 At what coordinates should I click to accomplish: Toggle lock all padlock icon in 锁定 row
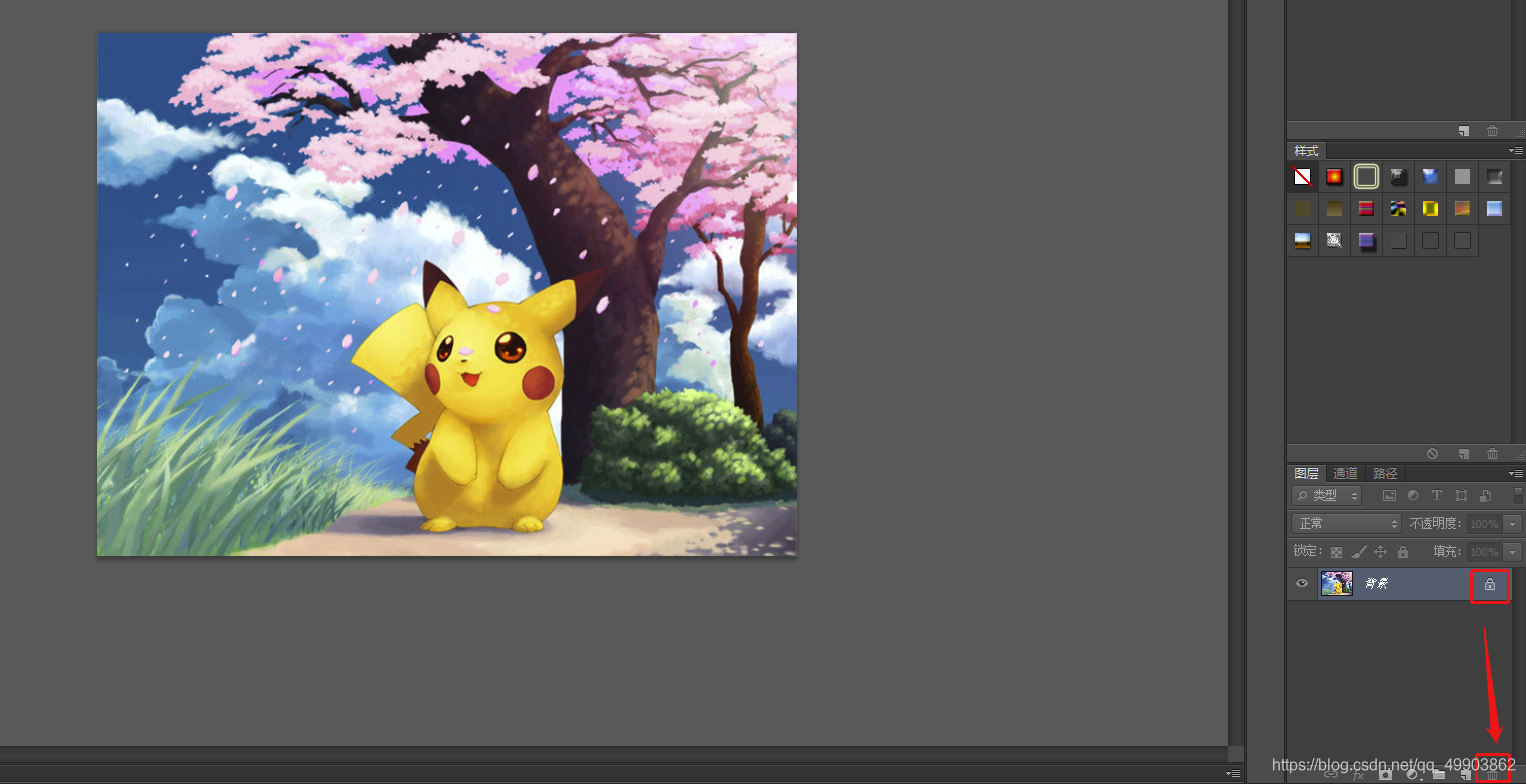(1402, 551)
